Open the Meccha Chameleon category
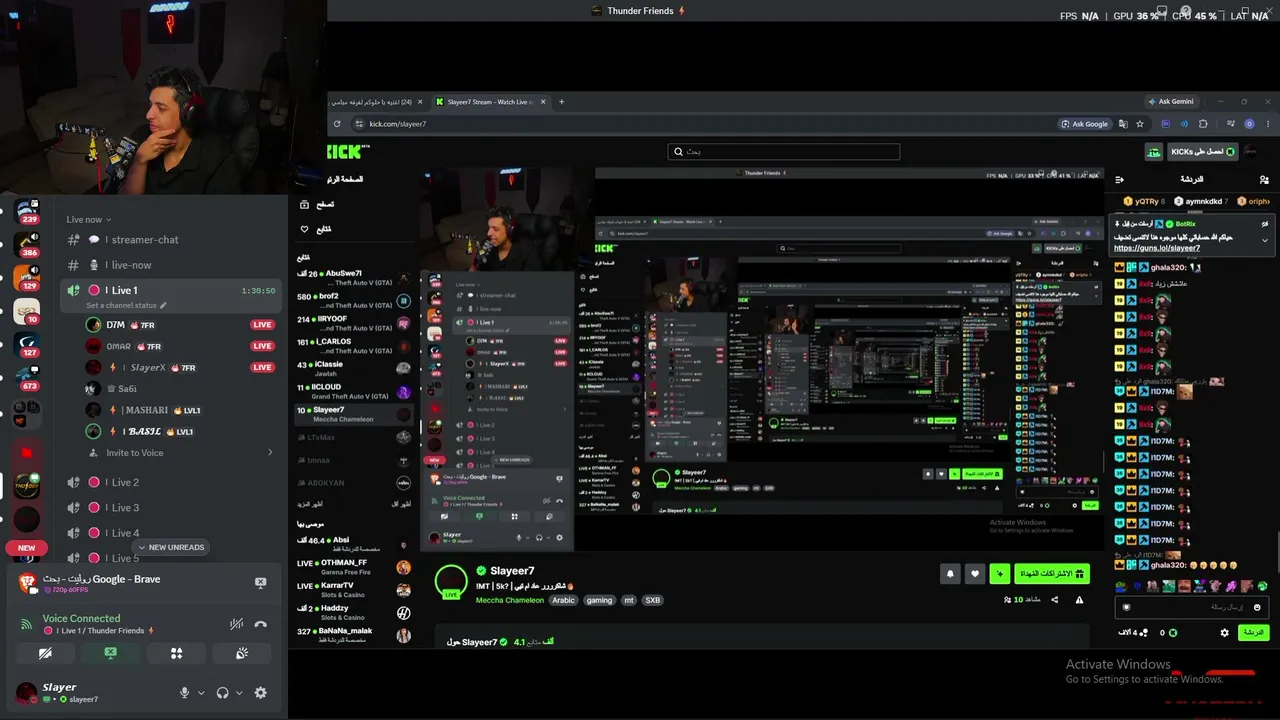The width and height of the screenshot is (1280, 720). (x=510, y=600)
